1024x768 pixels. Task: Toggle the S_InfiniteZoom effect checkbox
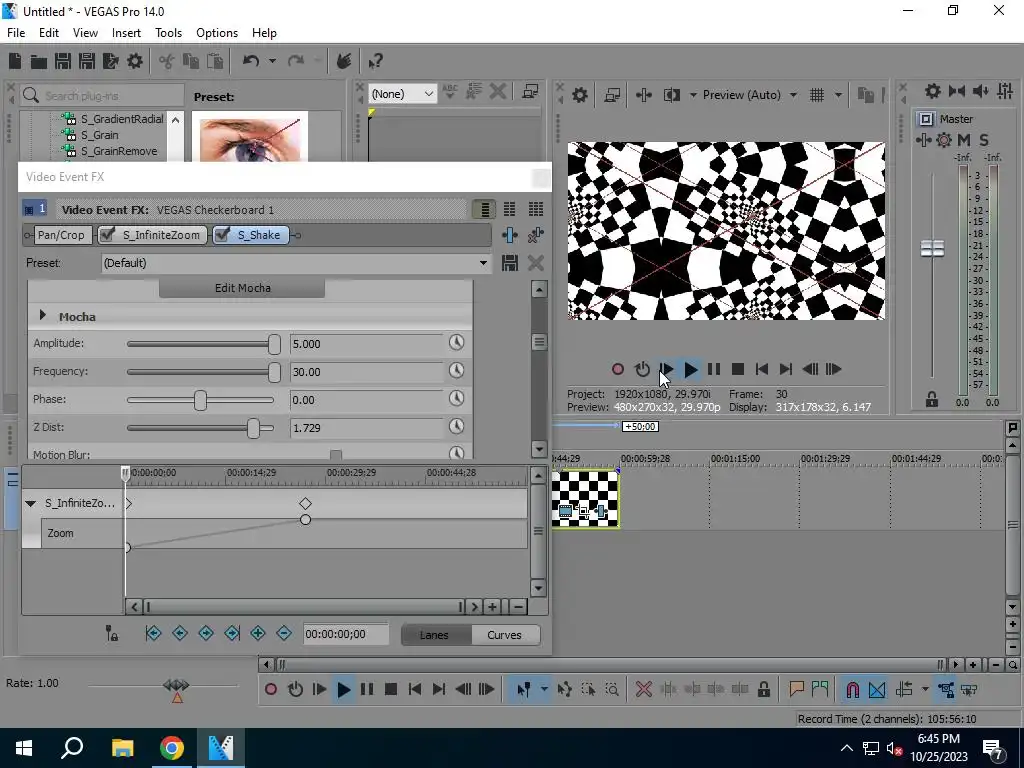coord(107,234)
